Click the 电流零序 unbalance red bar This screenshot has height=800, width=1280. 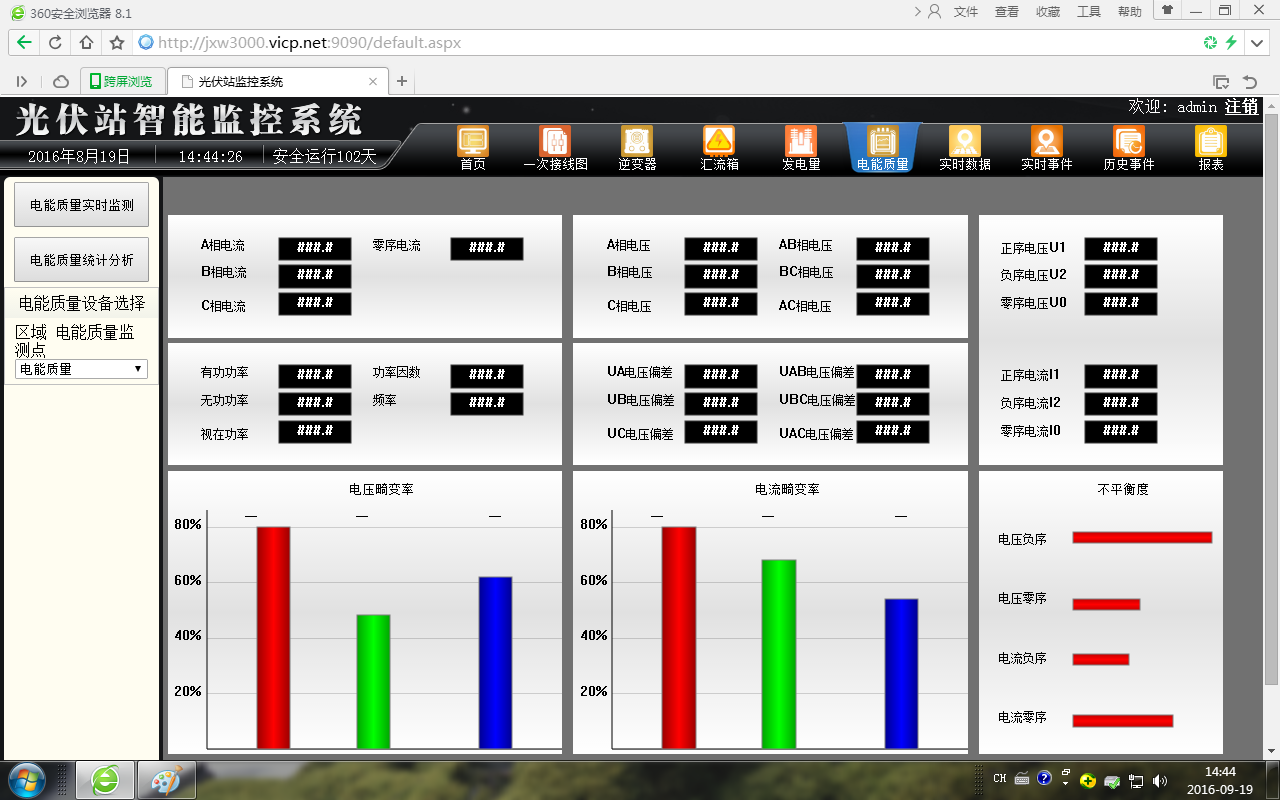(x=1123, y=720)
